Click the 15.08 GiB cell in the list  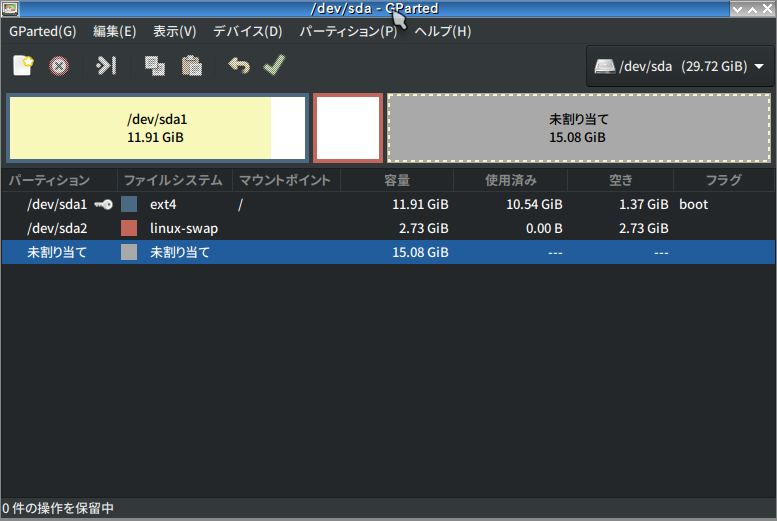click(x=420, y=252)
